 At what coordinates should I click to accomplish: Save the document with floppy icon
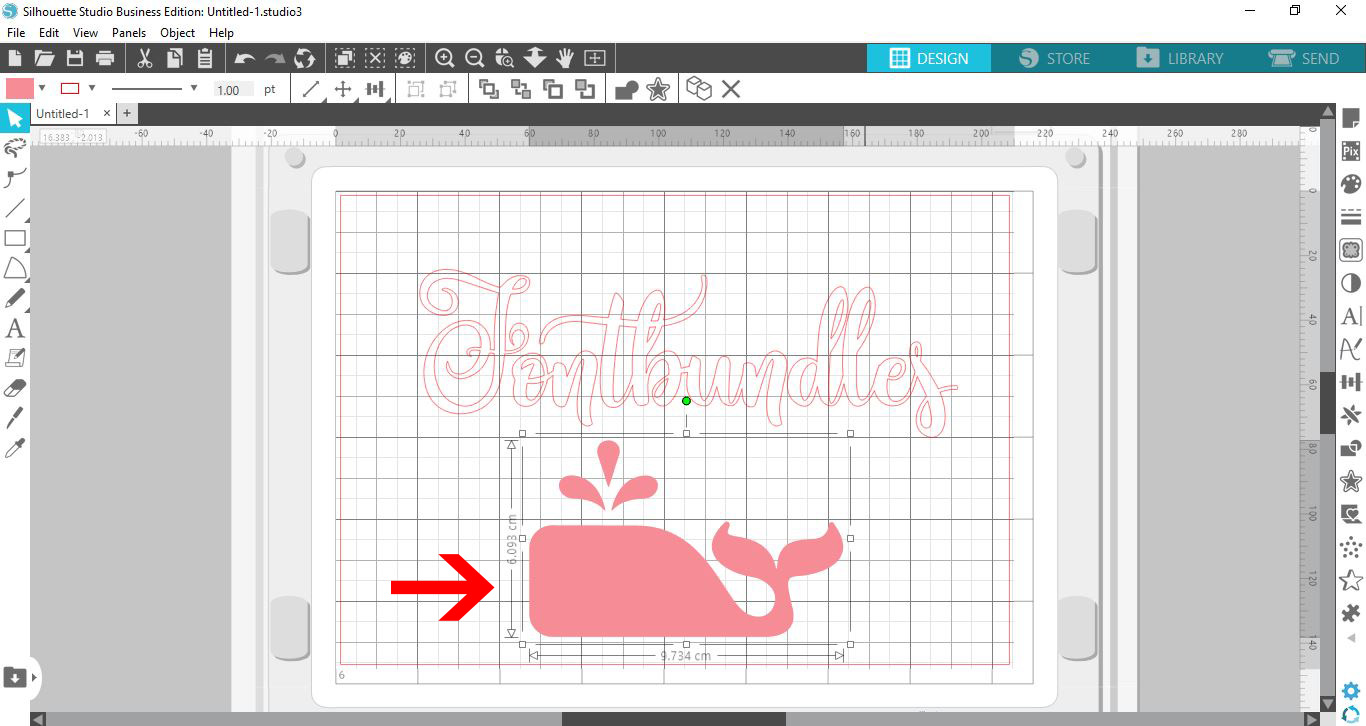[74, 57]
